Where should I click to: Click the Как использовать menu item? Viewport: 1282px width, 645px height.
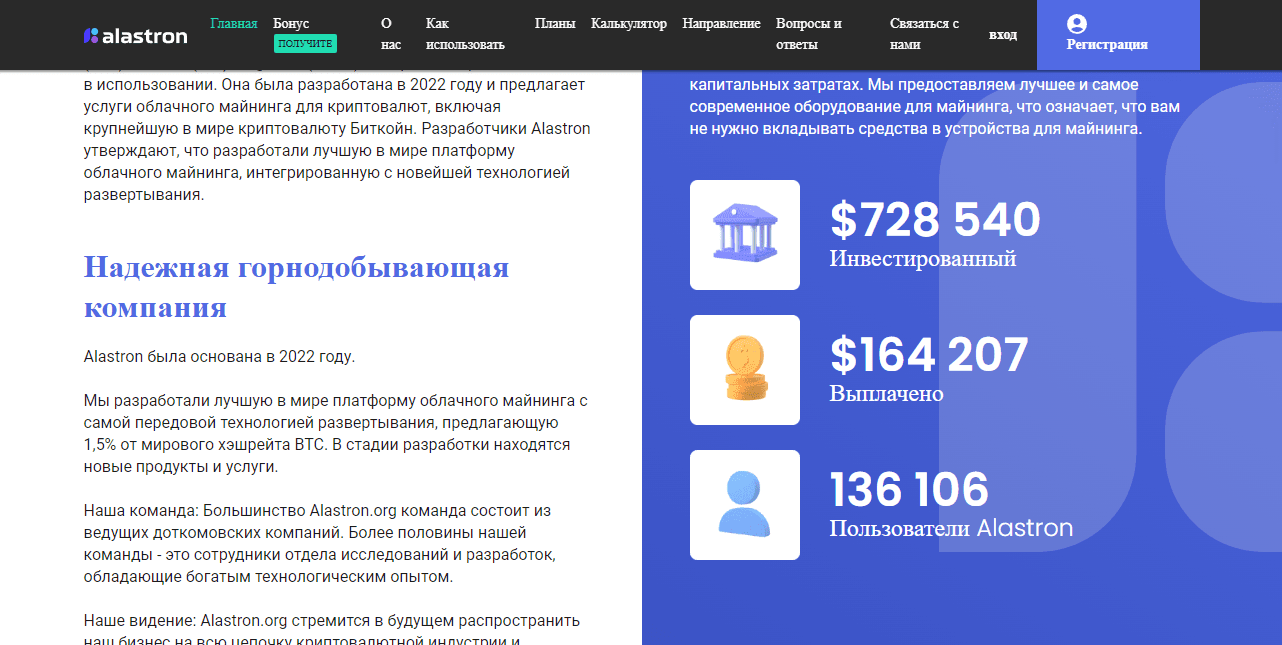pyautogui.click(x=463, y=33)
